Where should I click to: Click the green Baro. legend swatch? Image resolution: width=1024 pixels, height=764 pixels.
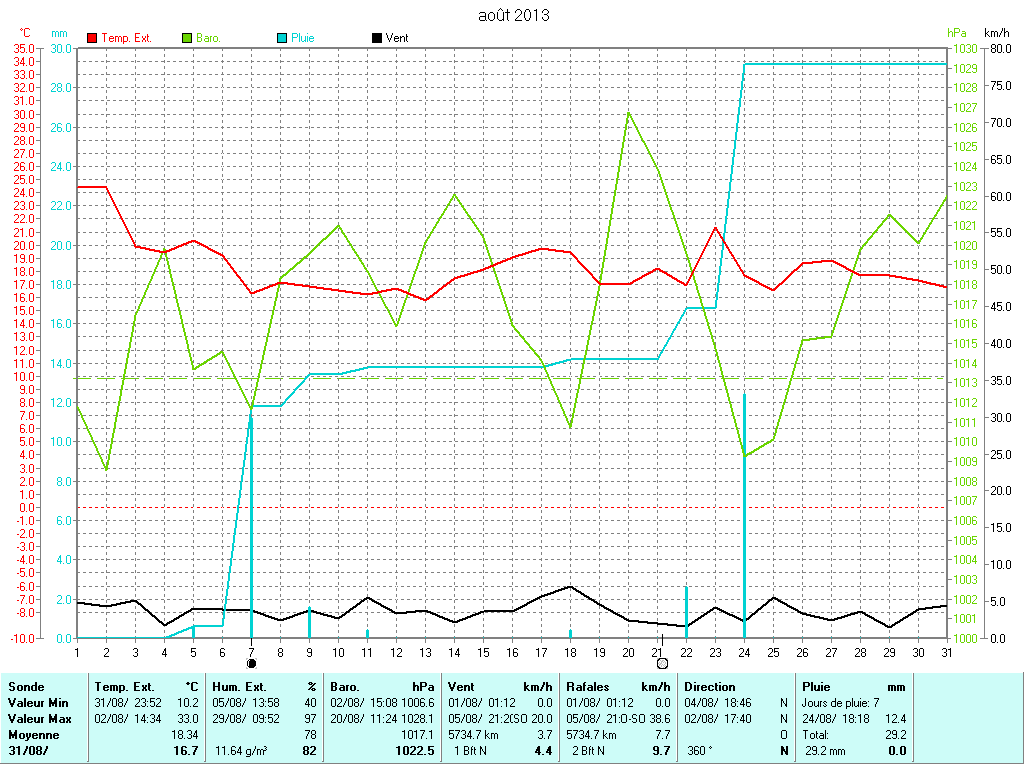[x=187, y=38]
